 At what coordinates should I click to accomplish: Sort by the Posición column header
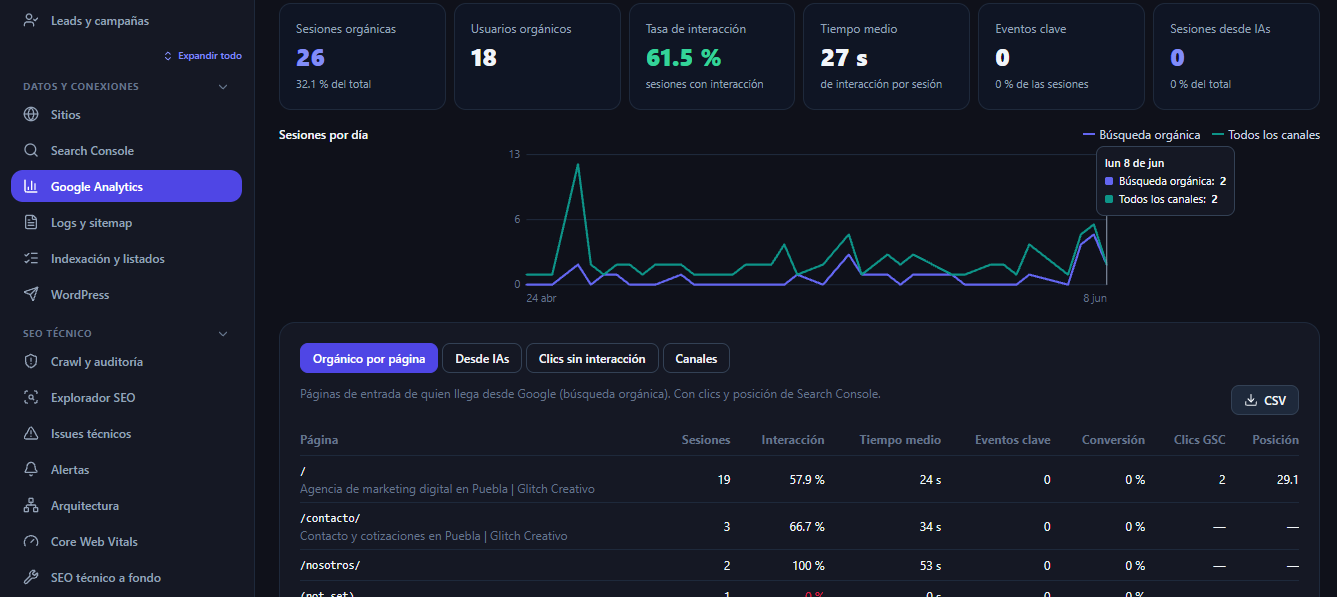coord(1276,439)
